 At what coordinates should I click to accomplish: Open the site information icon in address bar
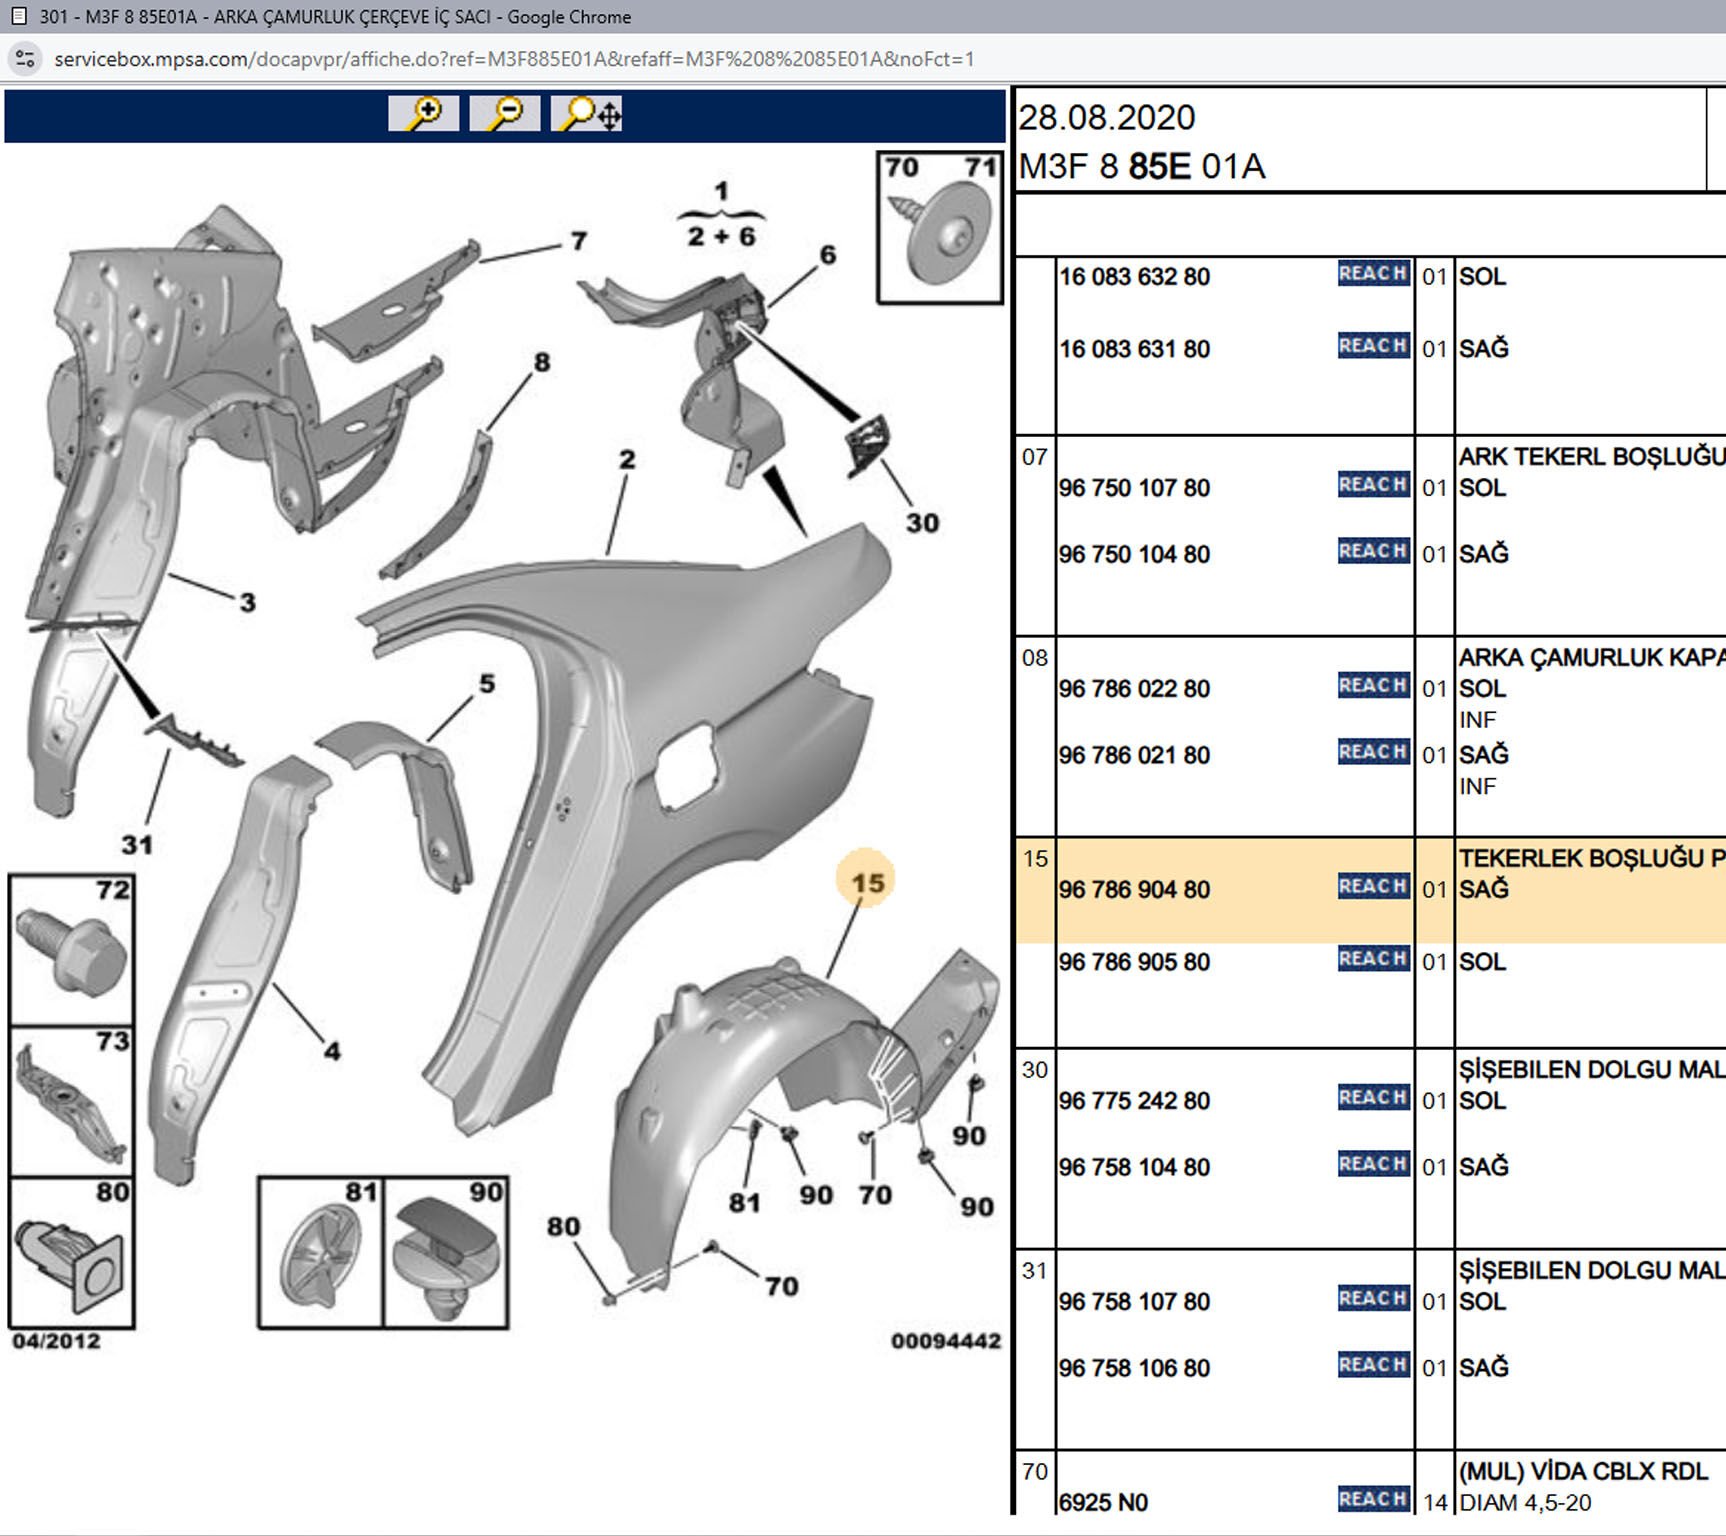(x=26, y=59)
